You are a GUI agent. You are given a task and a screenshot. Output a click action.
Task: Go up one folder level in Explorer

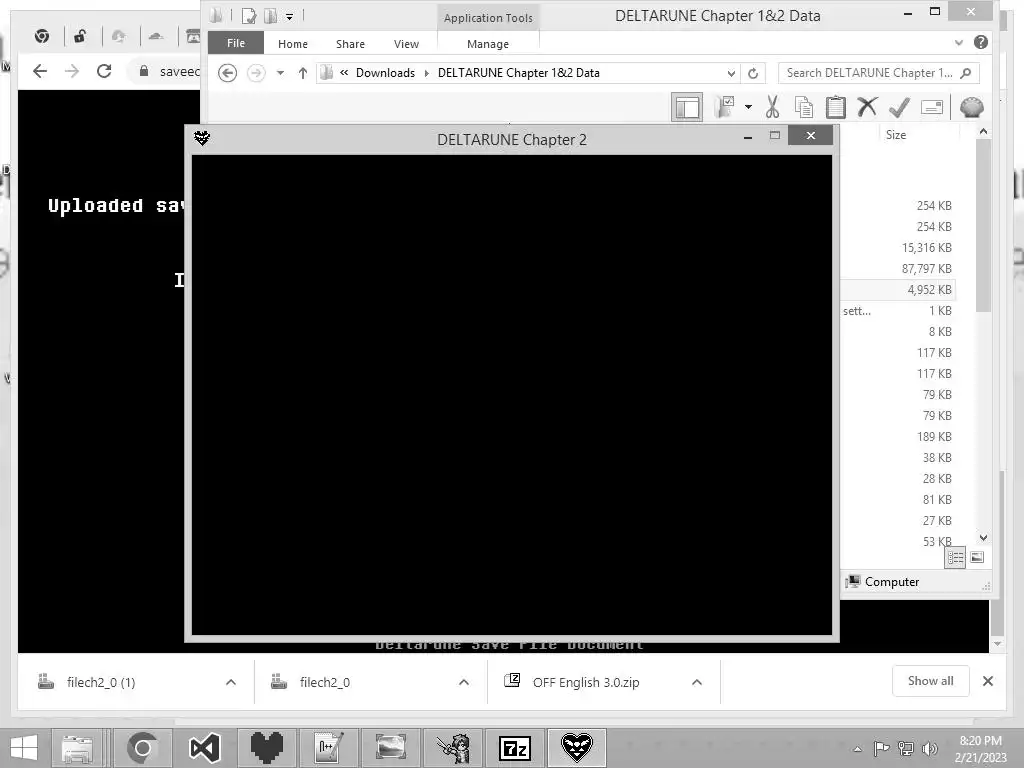point(302,72)
